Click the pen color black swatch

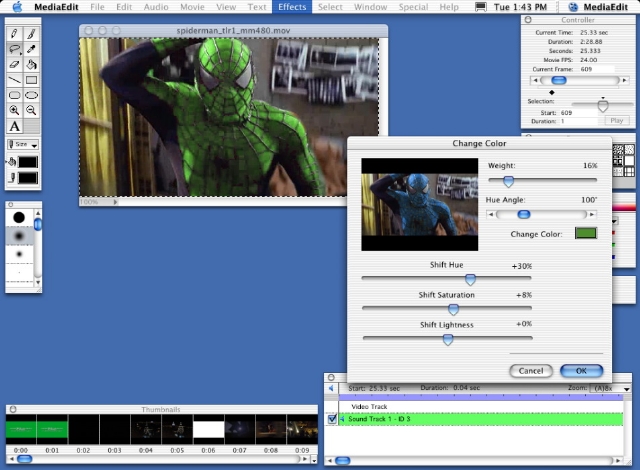pyautogui.click(x=28, y=178)
